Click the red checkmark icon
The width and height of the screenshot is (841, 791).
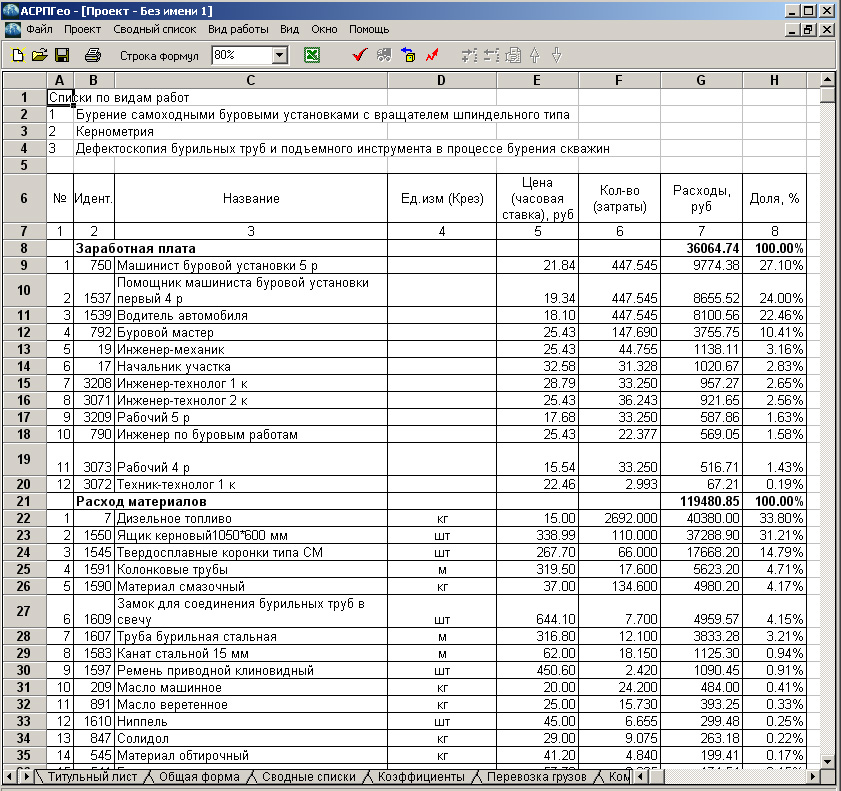coord(359,55)
